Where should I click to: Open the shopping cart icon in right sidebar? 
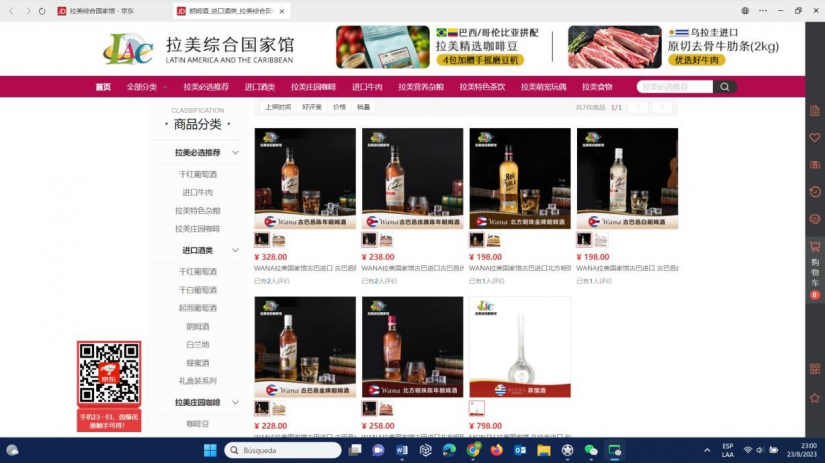pos(814,246)
